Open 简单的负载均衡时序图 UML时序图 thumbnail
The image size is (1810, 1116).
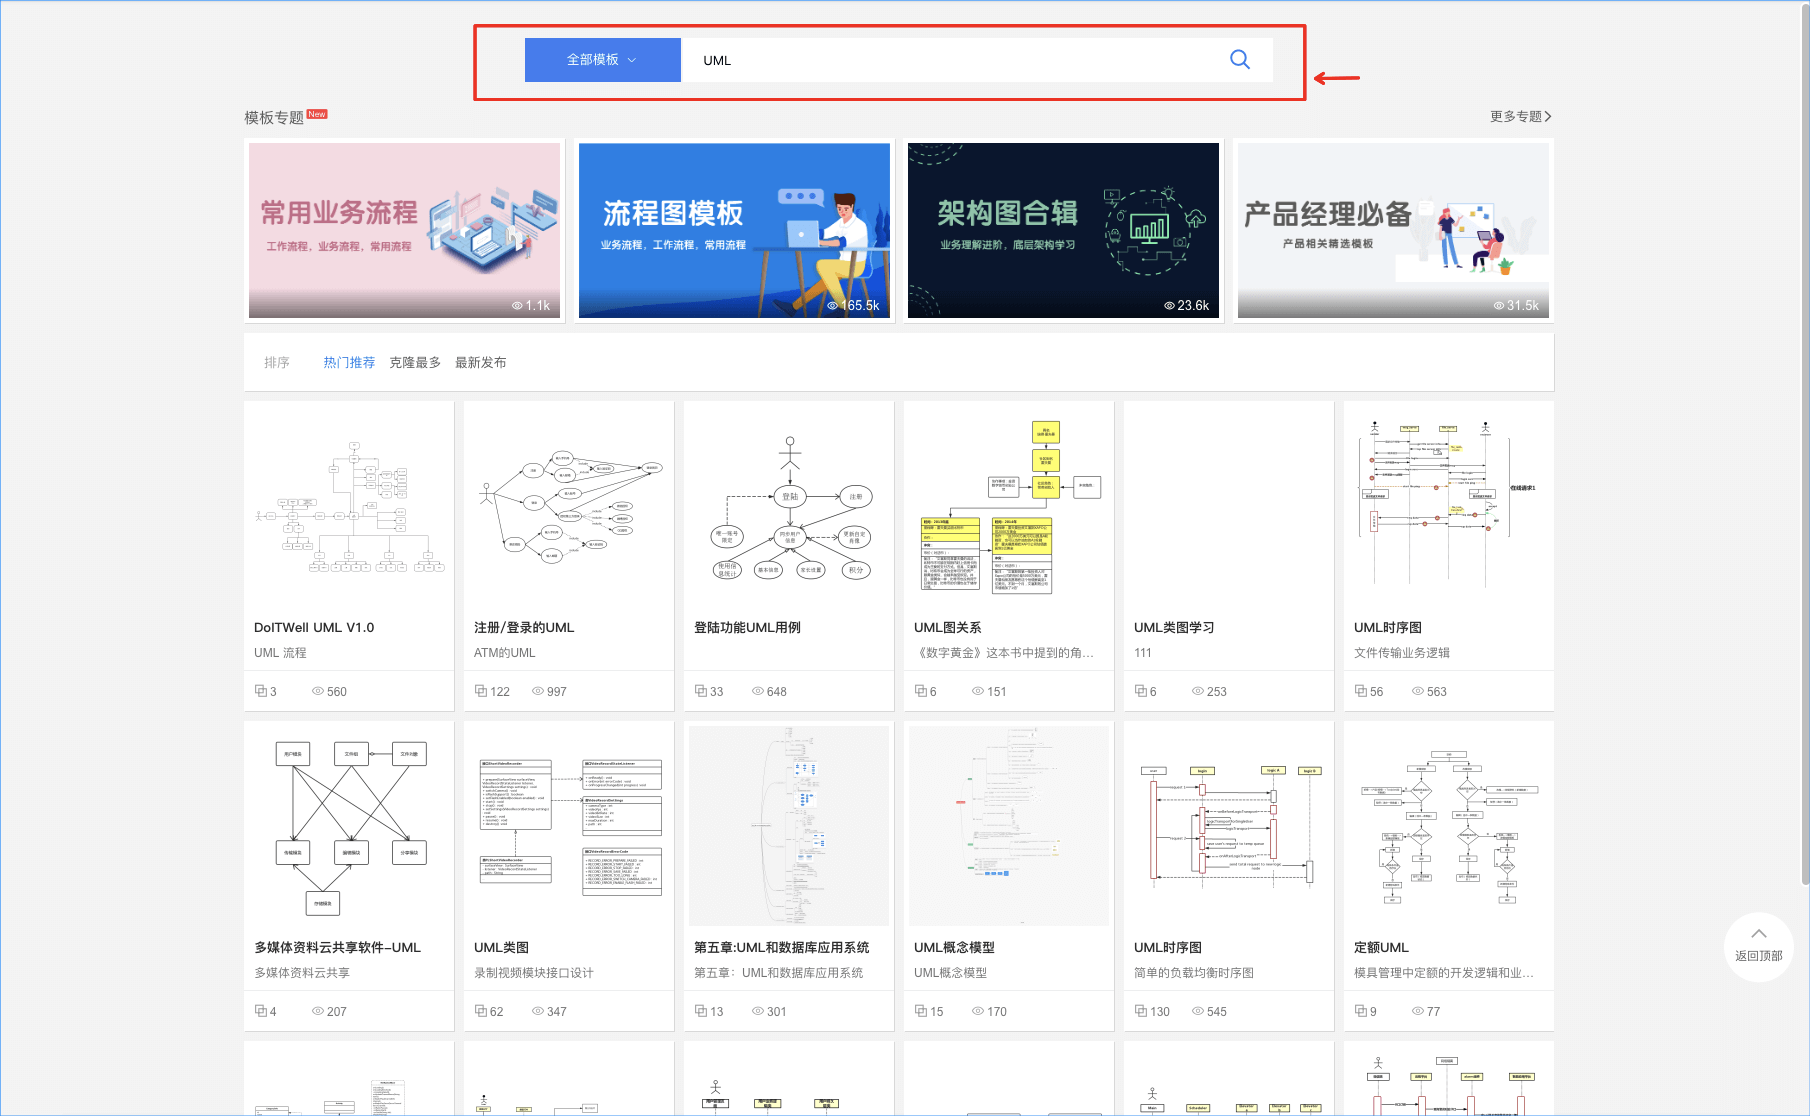(x=1229, y=826)
